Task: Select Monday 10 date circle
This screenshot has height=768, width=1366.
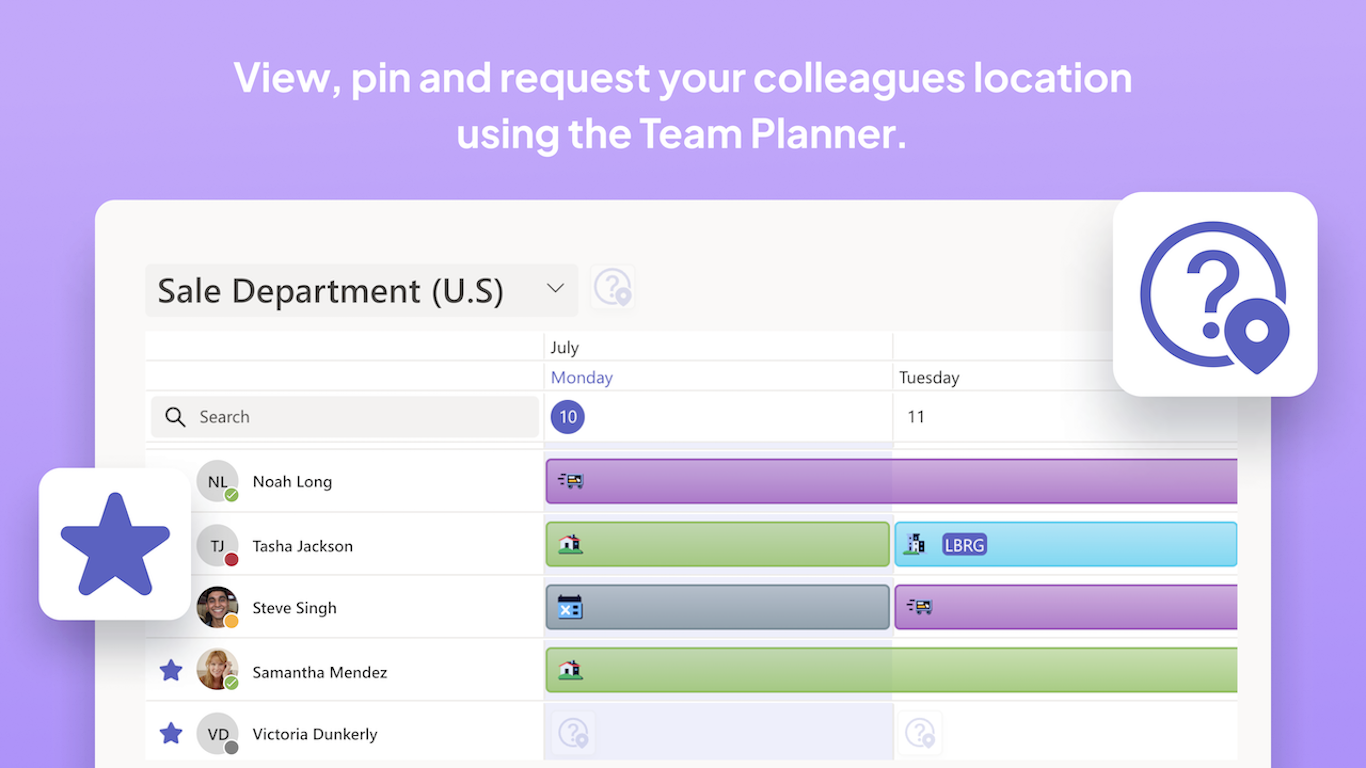Action: [568, 417]
